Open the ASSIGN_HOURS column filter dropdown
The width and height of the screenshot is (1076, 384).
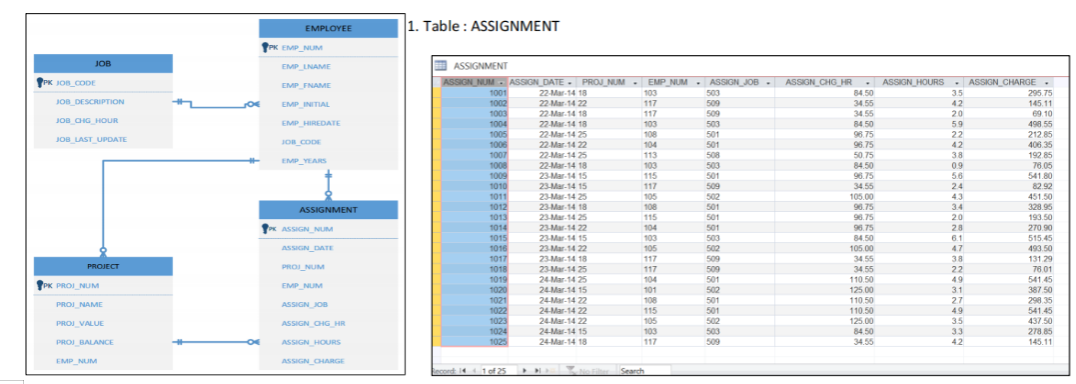(x=956, y=83)
